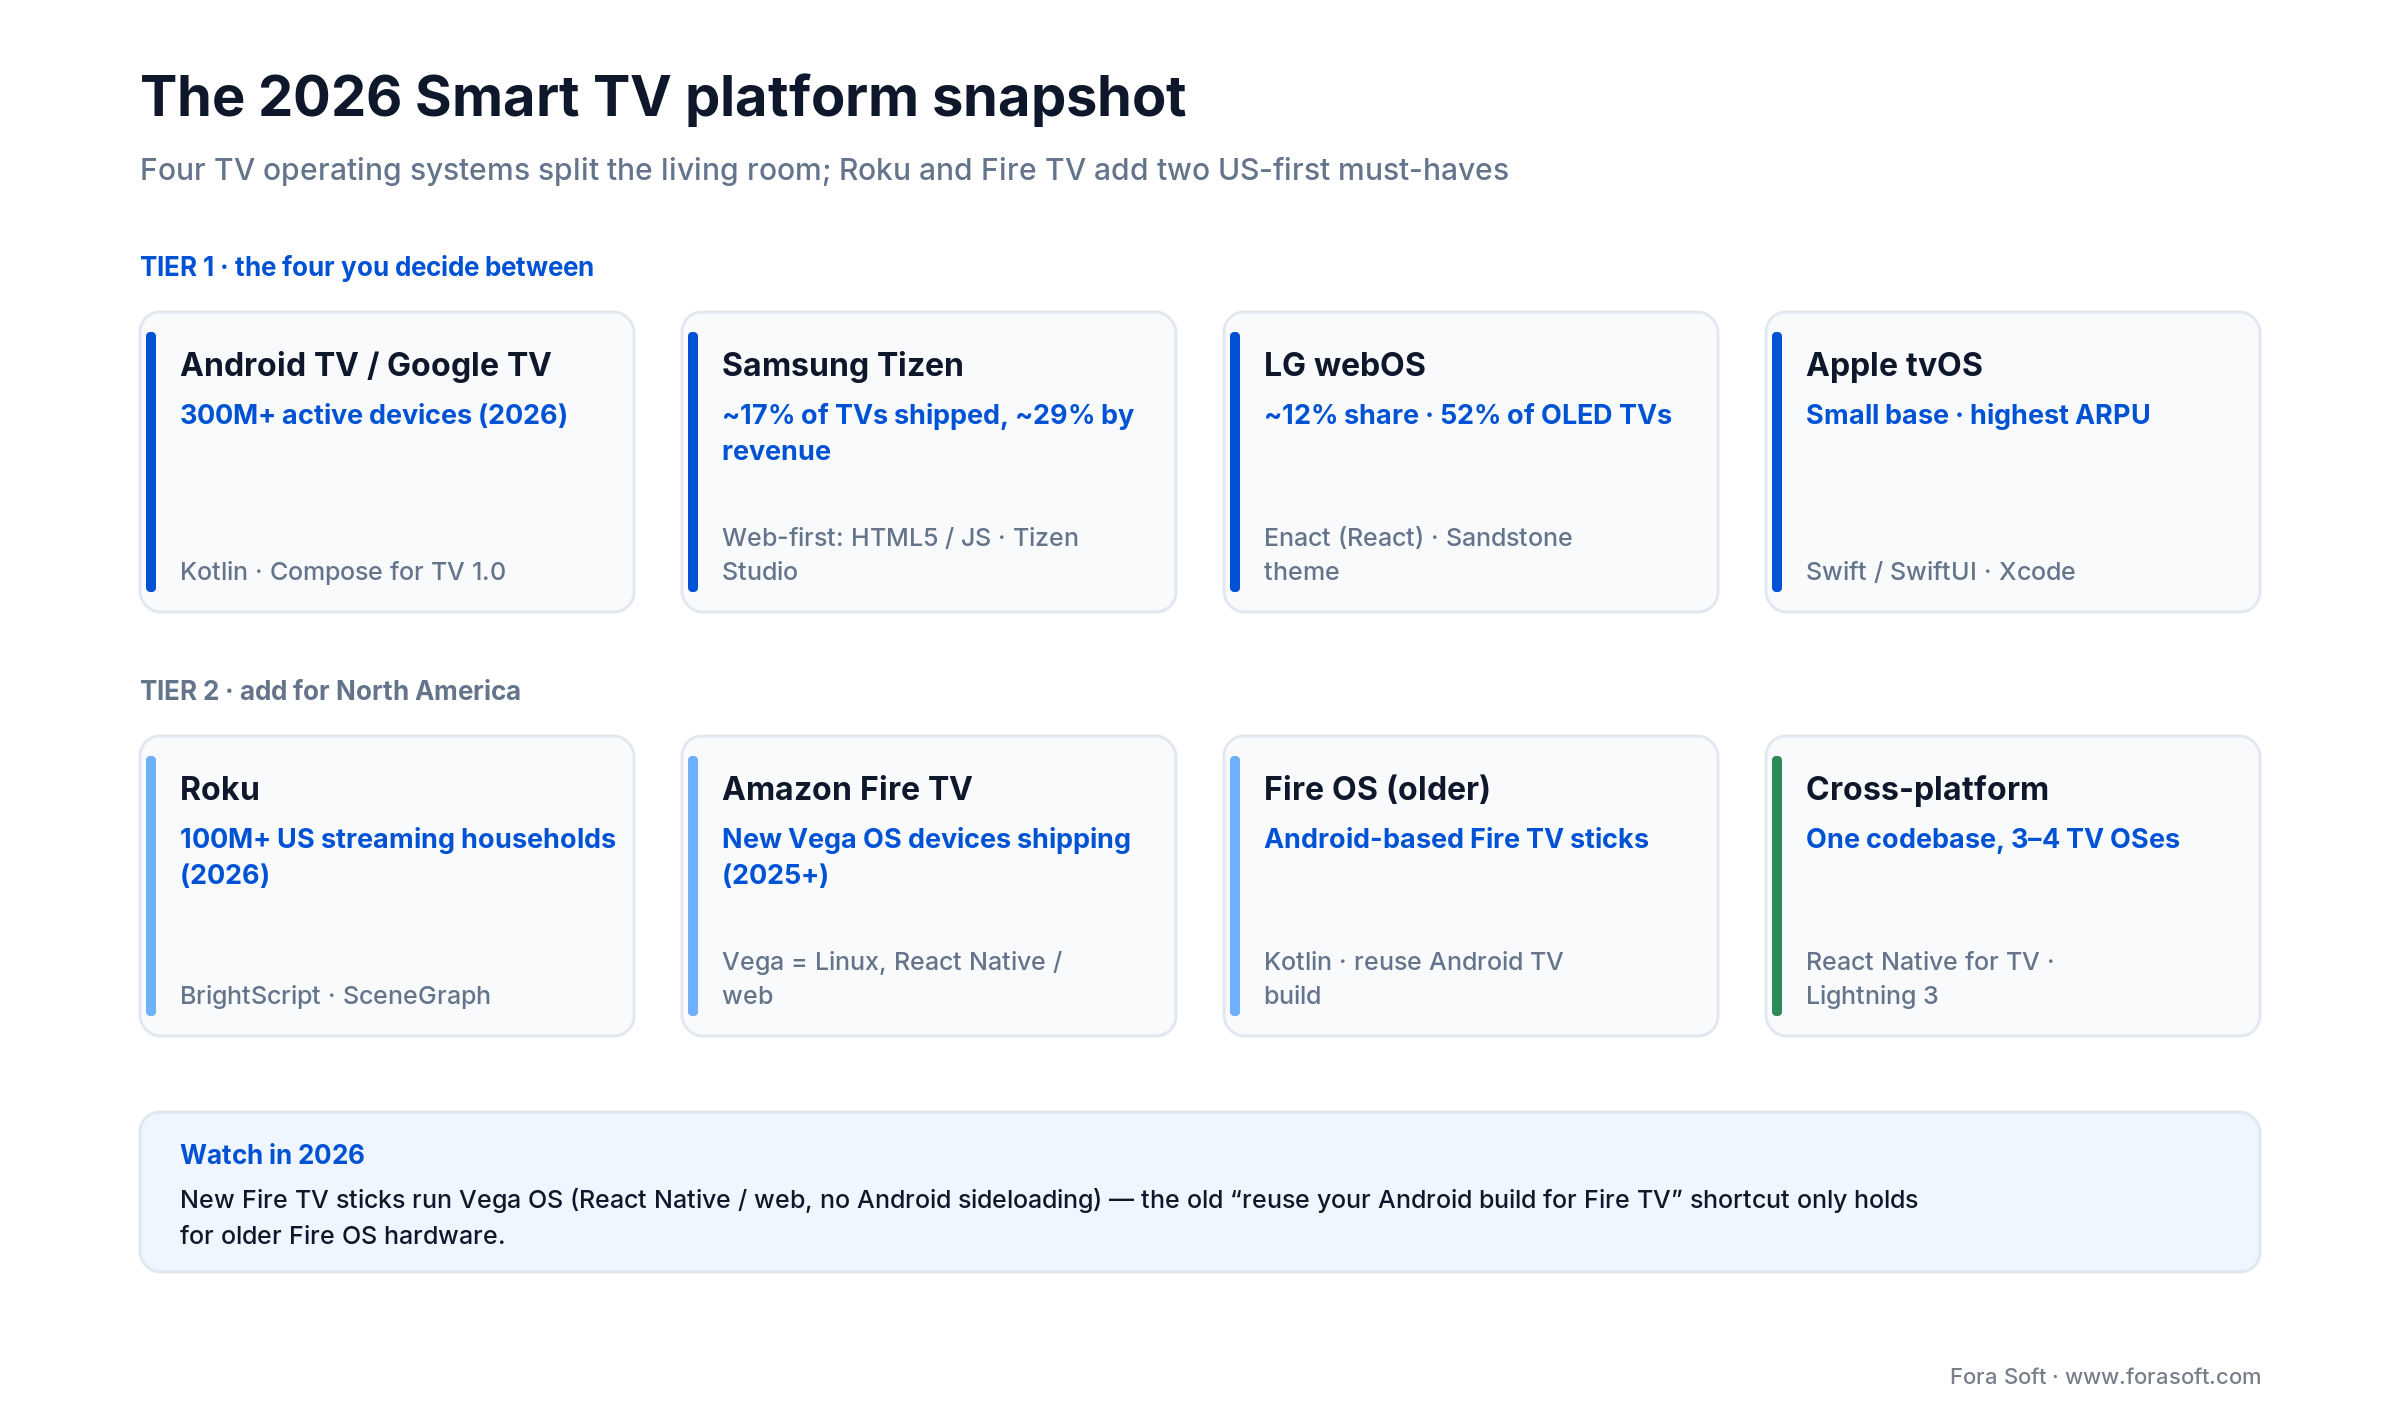Click 'Web-first: HTML5 / JS · Tizen Studio' text
Image resolution: width=2400 pixels, height=1424 pixels.
(x=900, y=555)
